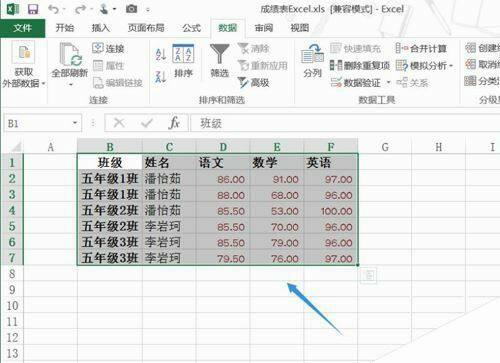Open 高级 advanced filter
Image resolution: width=500 pixels, height=363 pixels.
[254, 82]
